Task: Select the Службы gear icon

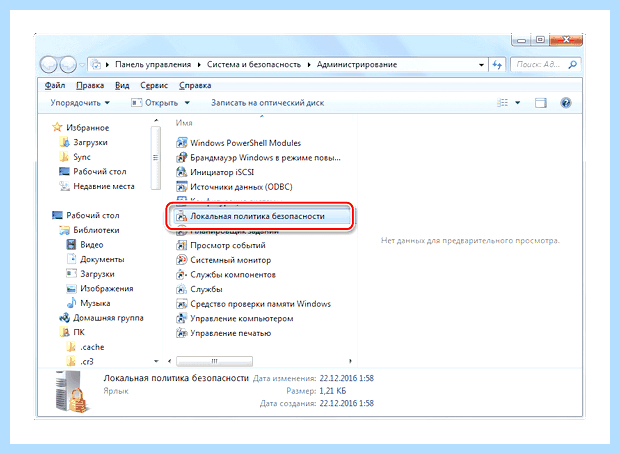Action: pyautogui.click(x=181, y=289)
